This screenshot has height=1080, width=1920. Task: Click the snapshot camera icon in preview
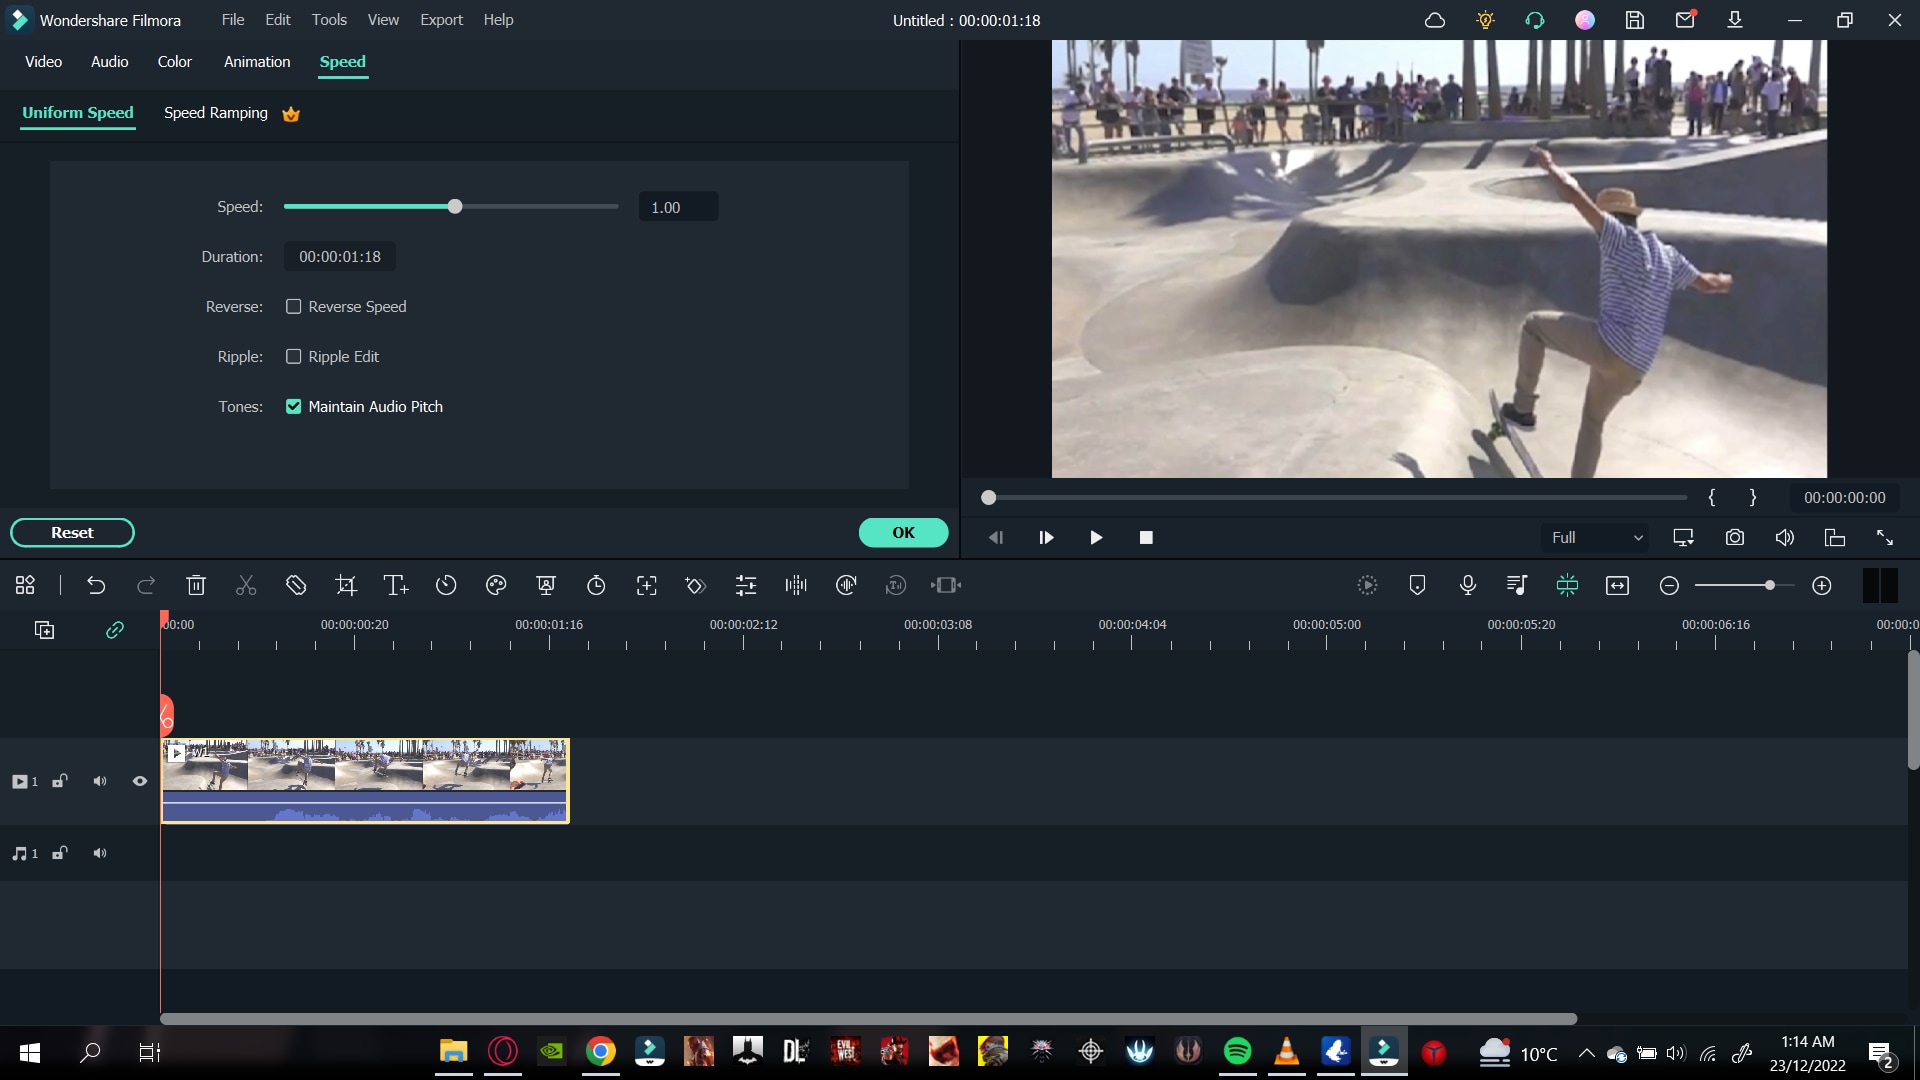[1735, 537]
